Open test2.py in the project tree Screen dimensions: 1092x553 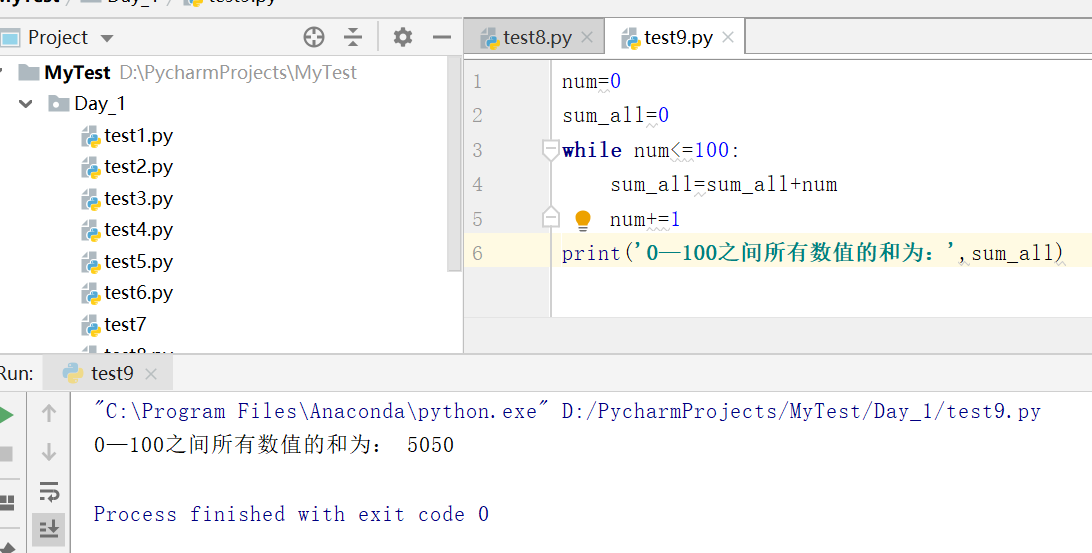138,167
